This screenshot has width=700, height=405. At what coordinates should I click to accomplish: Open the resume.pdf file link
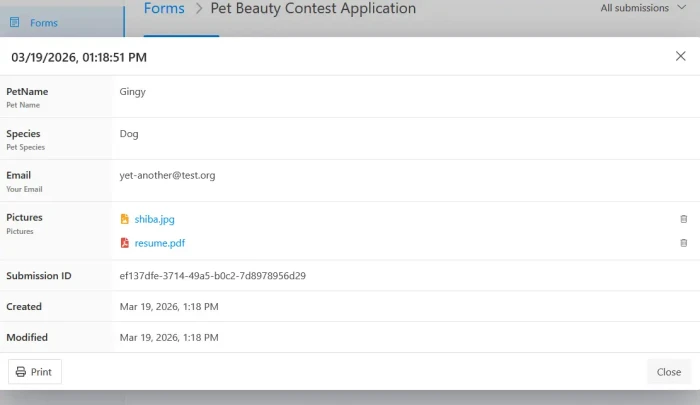(x=160, y=243)
